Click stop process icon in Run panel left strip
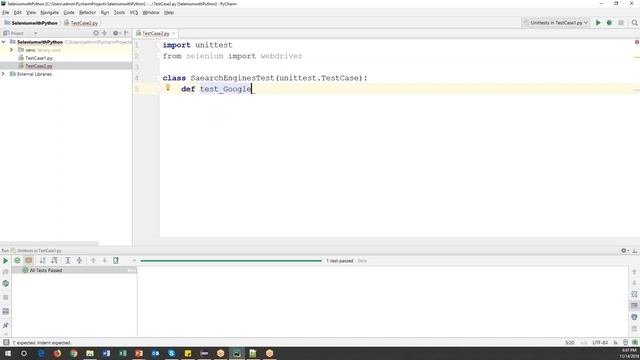Viewport: 640px width, 360px height. click(x=5, y=297)
